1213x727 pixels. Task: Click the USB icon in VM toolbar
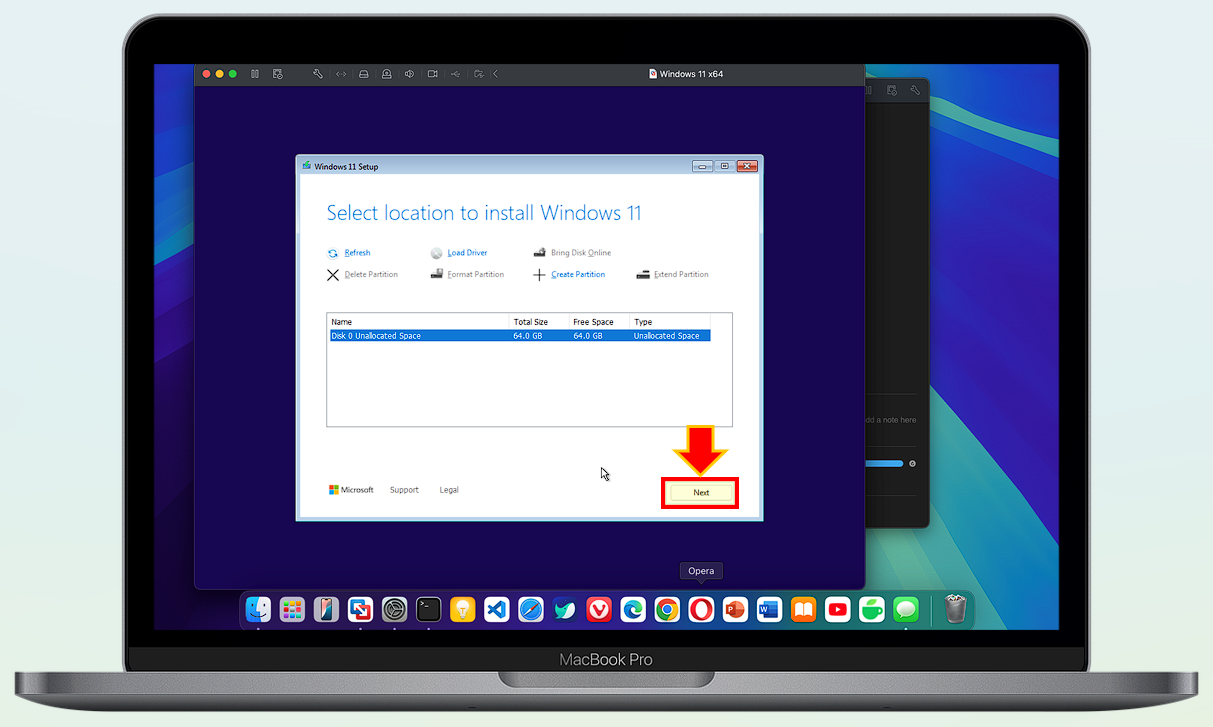pyautogui.click(x=456, y=74)
